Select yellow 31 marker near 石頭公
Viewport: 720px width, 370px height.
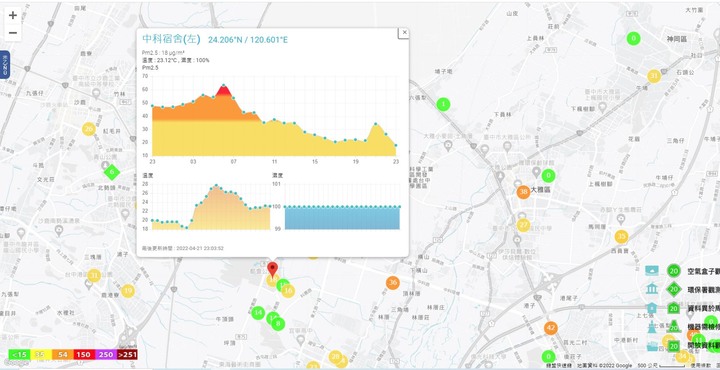654,76
